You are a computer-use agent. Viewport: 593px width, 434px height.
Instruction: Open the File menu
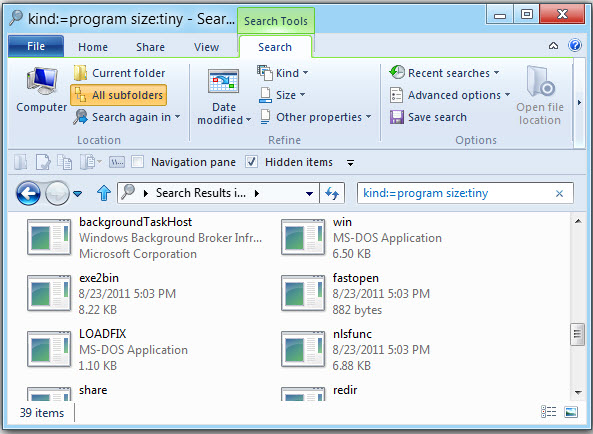[36, 46]
